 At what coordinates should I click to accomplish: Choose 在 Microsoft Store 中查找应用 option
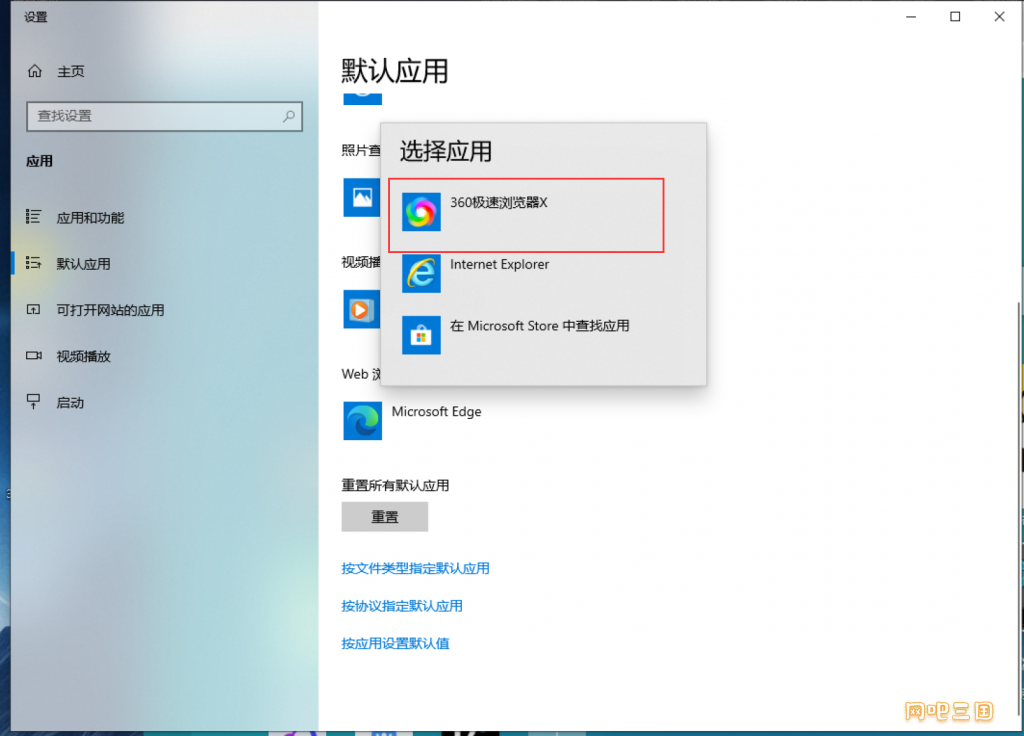[539, 326]
